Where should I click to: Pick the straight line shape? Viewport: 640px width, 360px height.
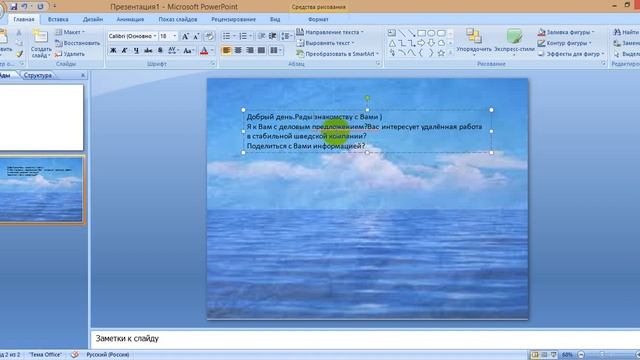pyautogui.click(x=402, y=33)
